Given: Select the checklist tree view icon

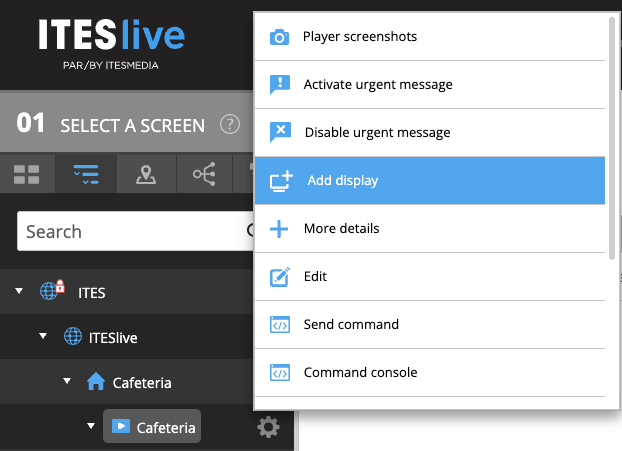Looking at the screenshot, I should pos(86,176).
